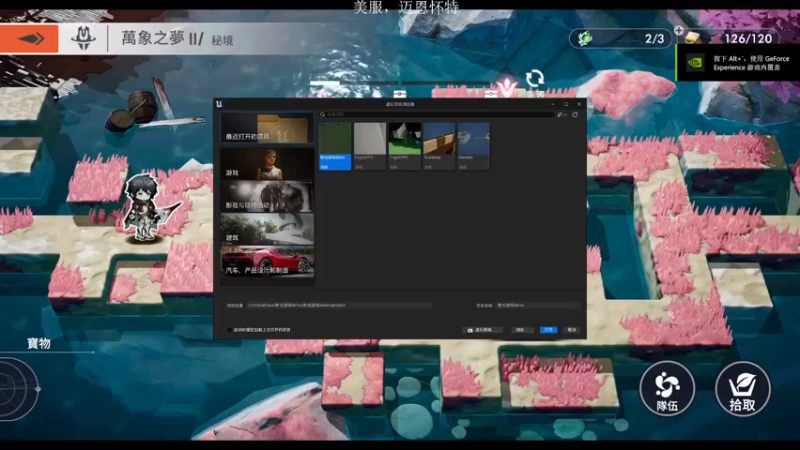Click the 寶物 treasure label in game
This screenshot has width=800, height=450.
coord(39,343)
